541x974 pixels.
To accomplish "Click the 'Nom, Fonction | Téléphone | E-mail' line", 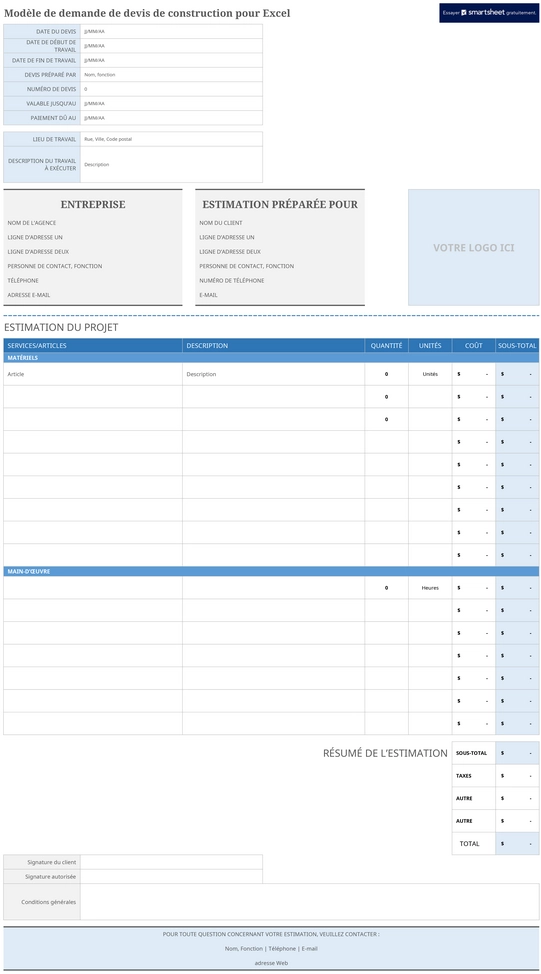I will click(271, 949).
